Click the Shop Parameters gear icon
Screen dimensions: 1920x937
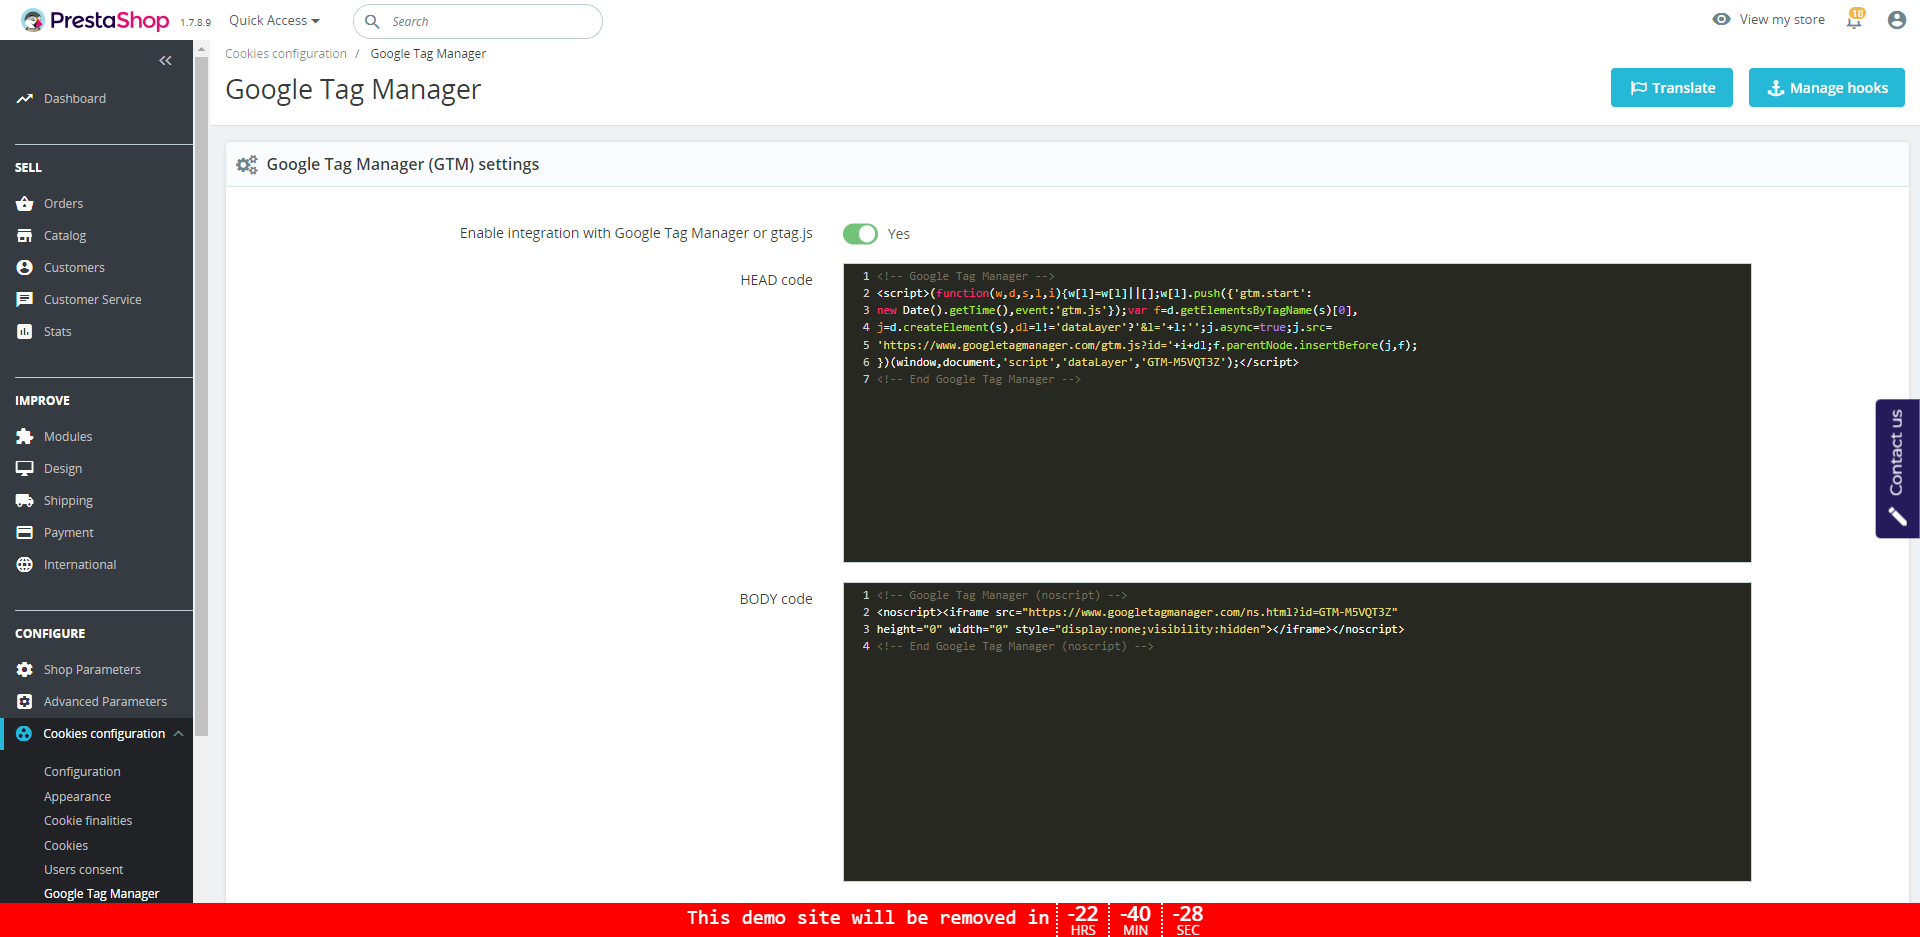point(25,669)
